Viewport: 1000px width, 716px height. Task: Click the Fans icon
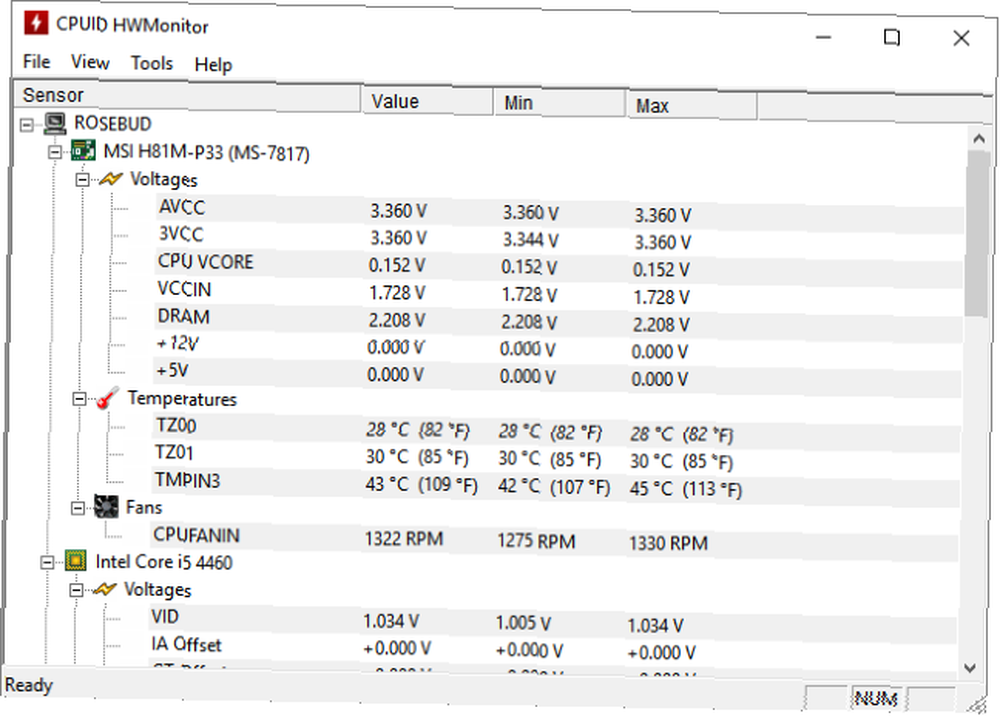106,507
